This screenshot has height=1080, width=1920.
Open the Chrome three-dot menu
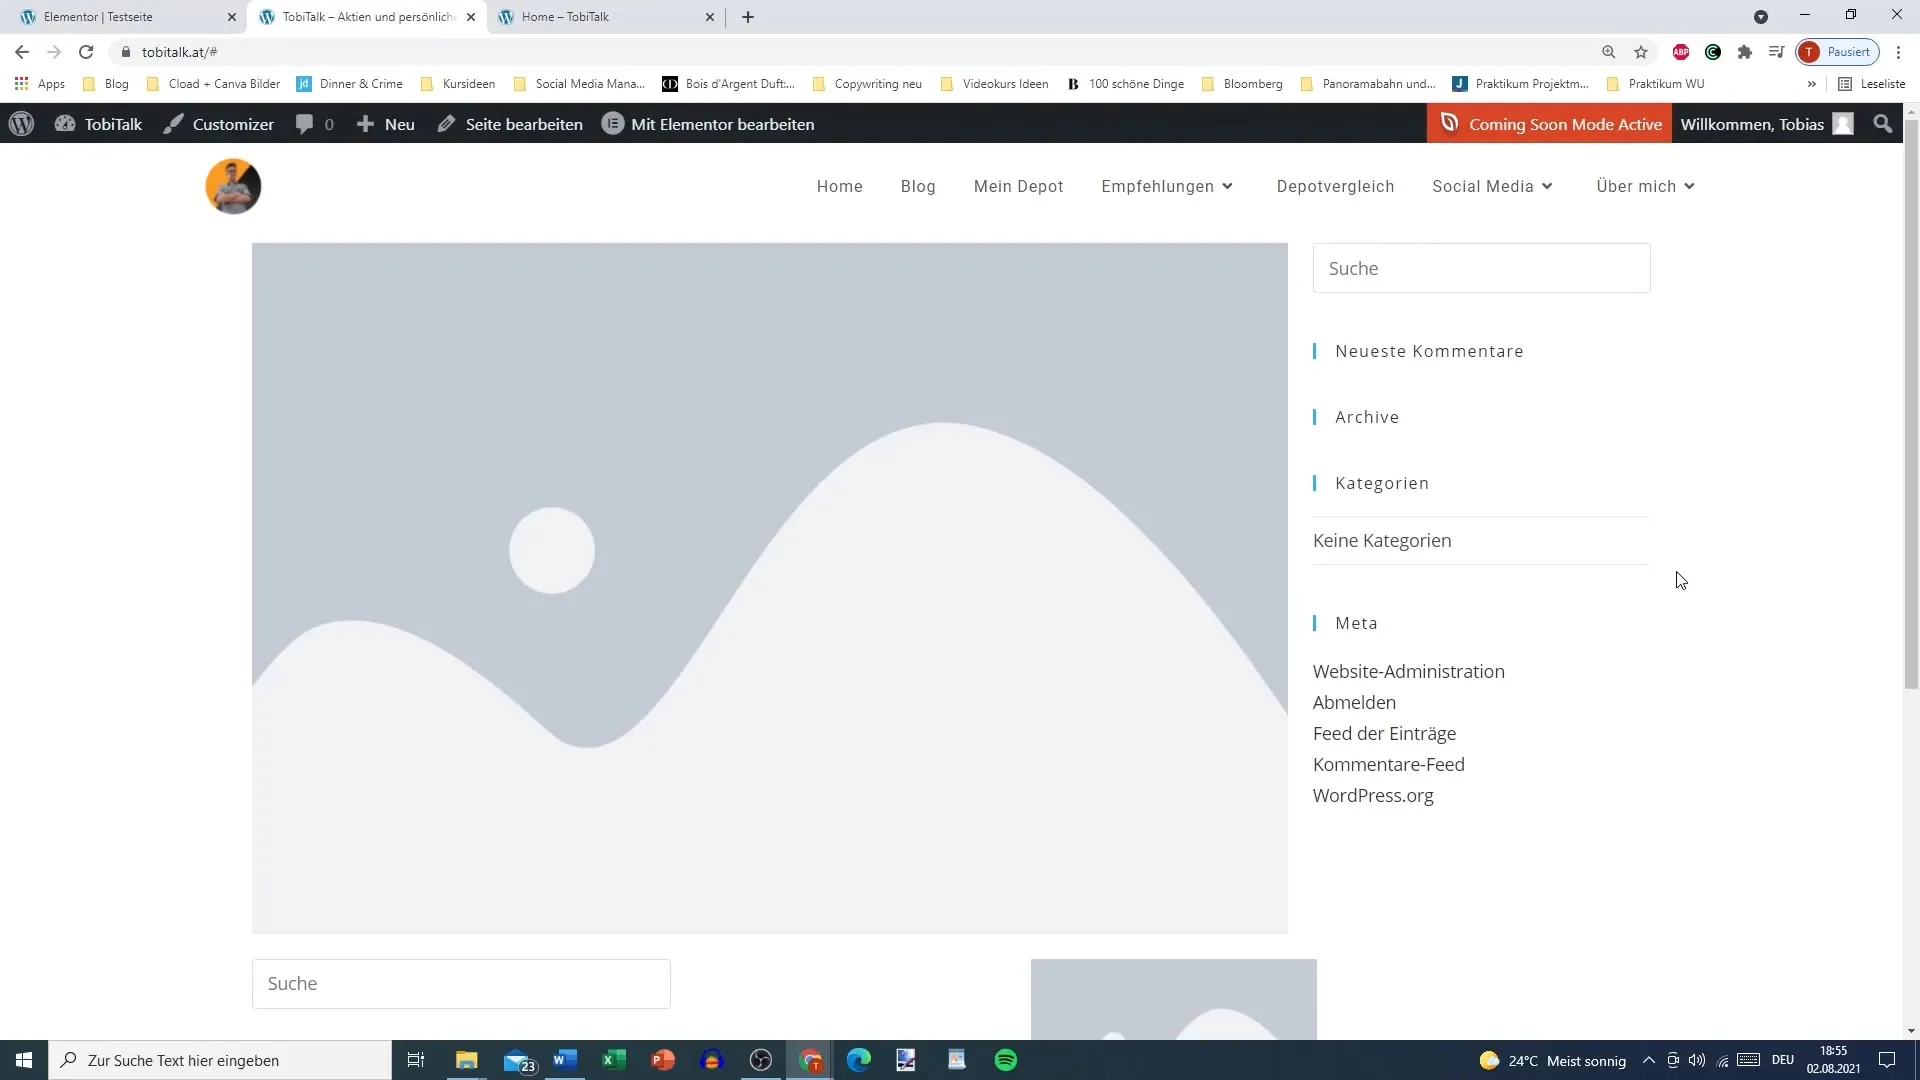pyautogui.click(x=1899, y=52)
